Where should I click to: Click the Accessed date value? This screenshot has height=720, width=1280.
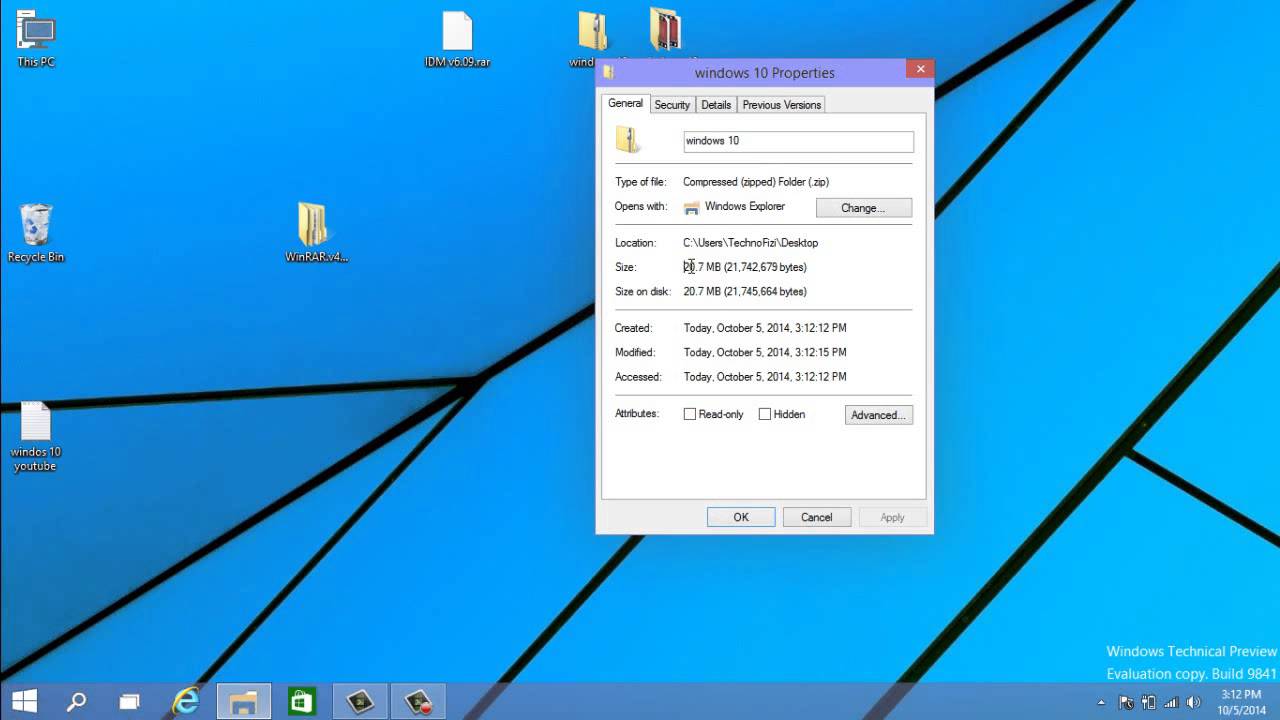765,377
